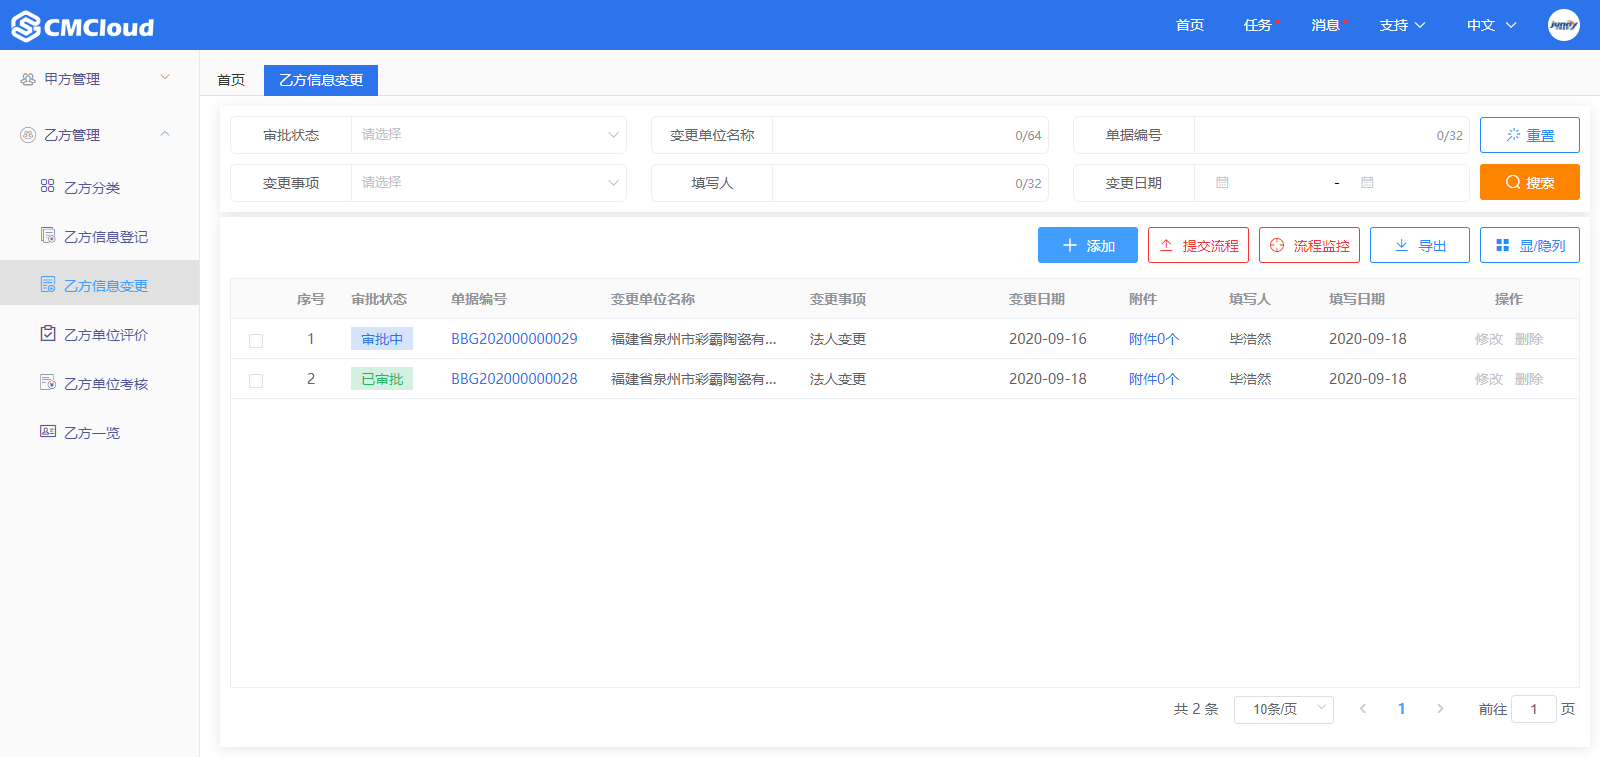This screenshot has width=1600, height=757.
Task: Click the download icon on 导出
Action: tap(1401, 245)
